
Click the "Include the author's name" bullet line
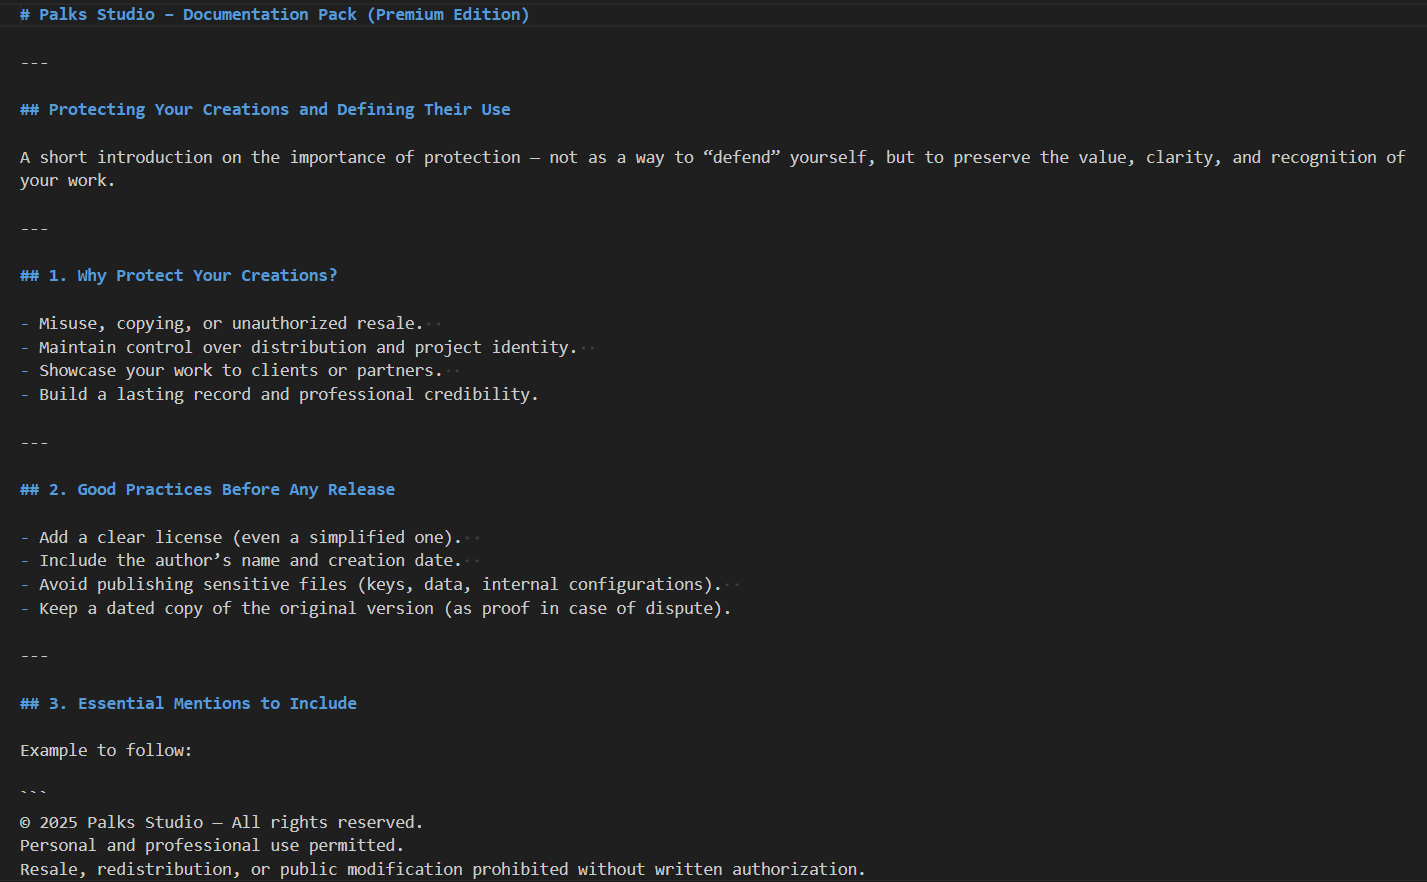point(250,561)
